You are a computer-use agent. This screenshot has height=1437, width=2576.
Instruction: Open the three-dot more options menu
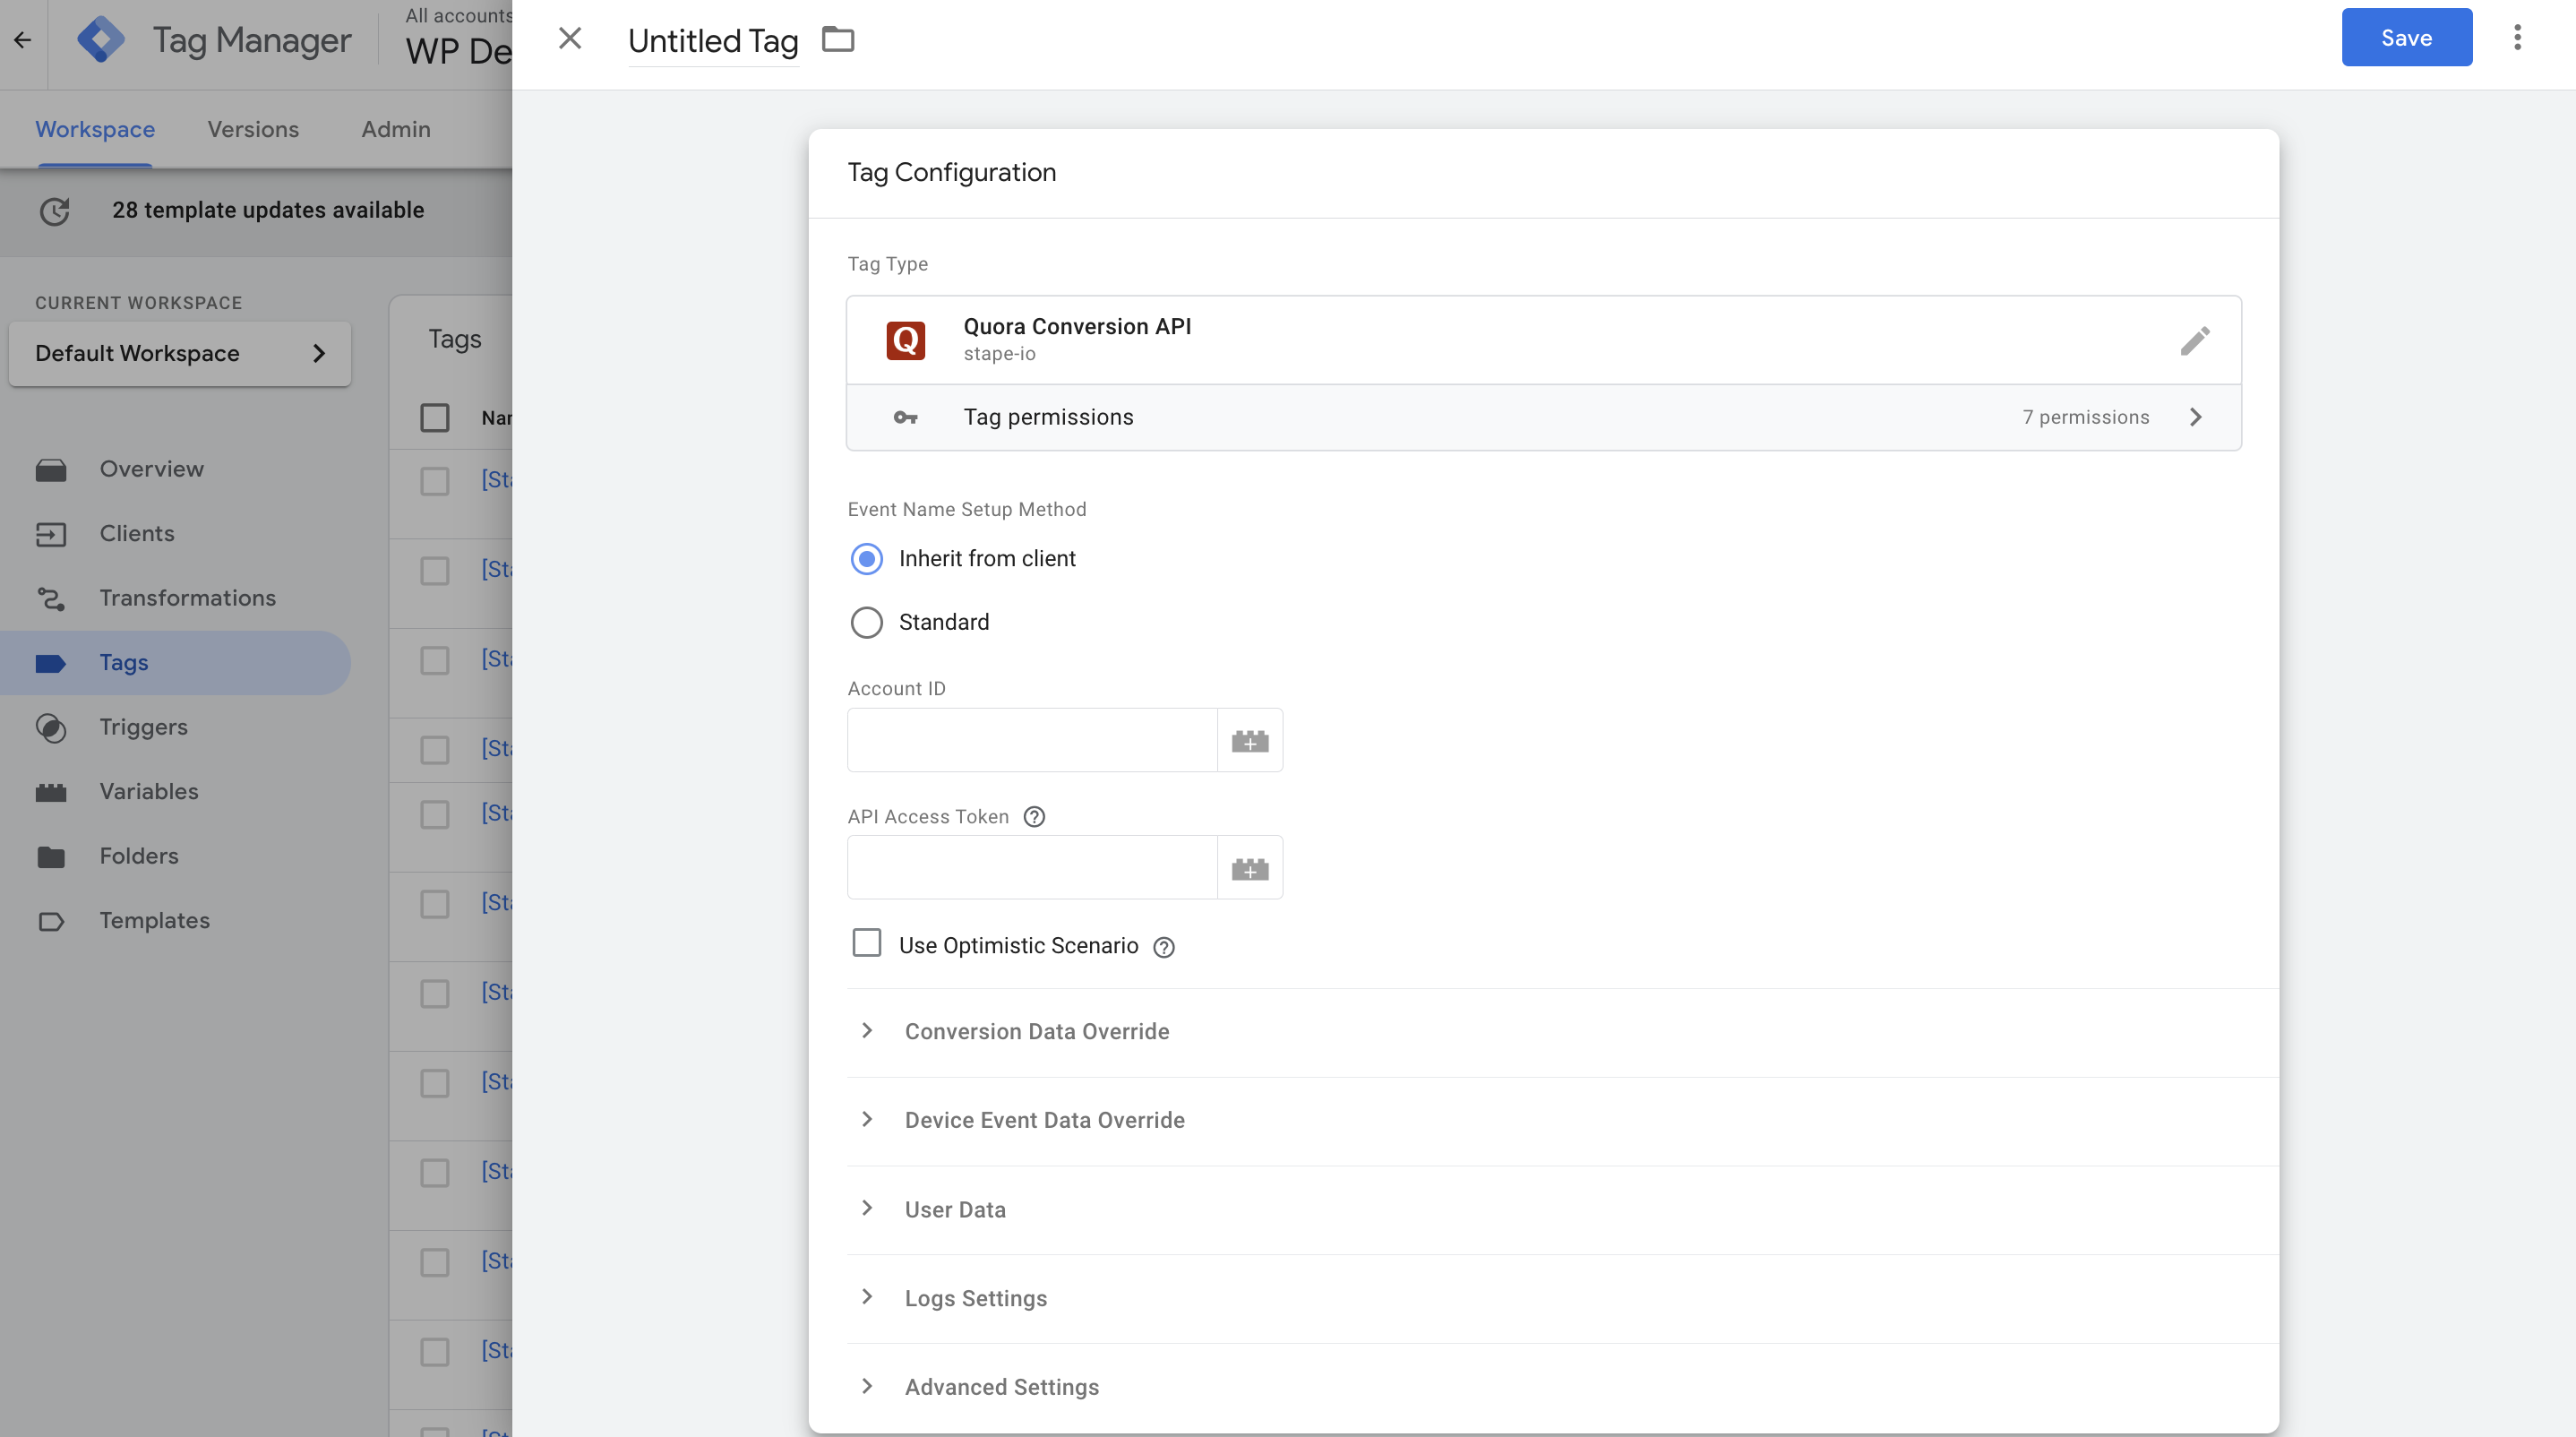(x=2517, y=38)
